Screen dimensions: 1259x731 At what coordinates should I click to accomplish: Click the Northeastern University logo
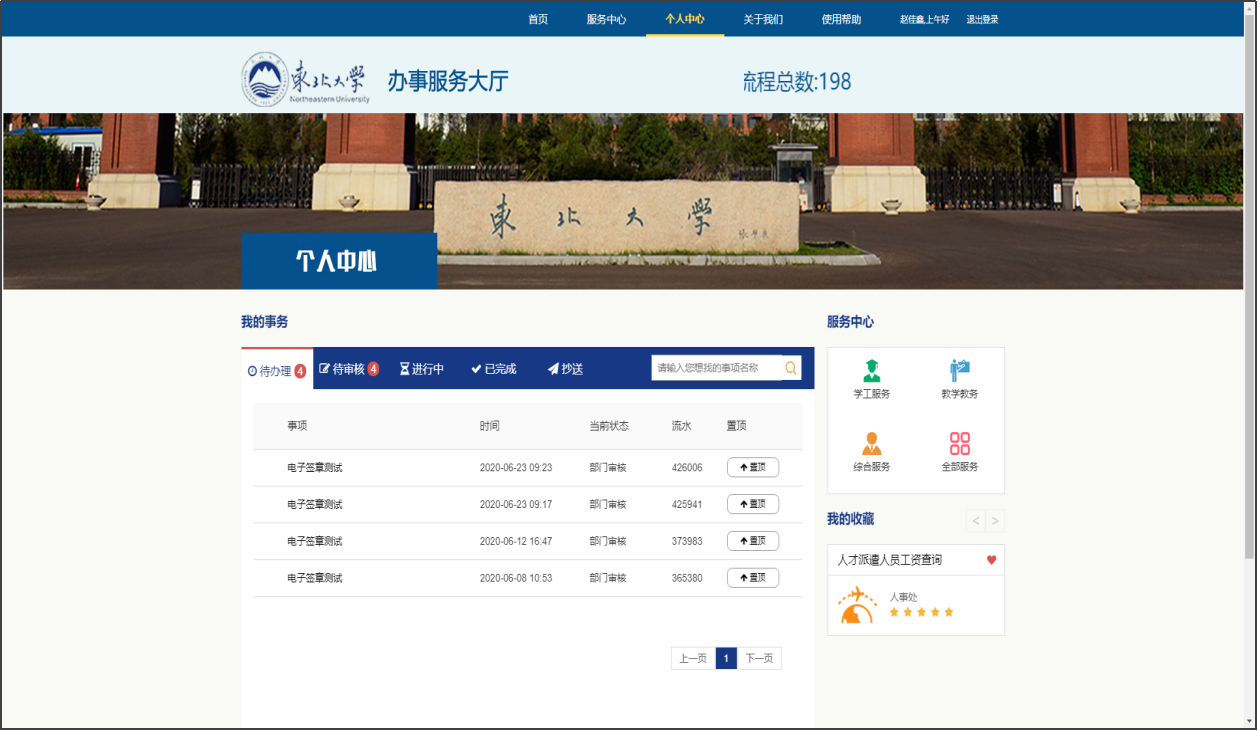pyautogui.click(x=306, y=81)
